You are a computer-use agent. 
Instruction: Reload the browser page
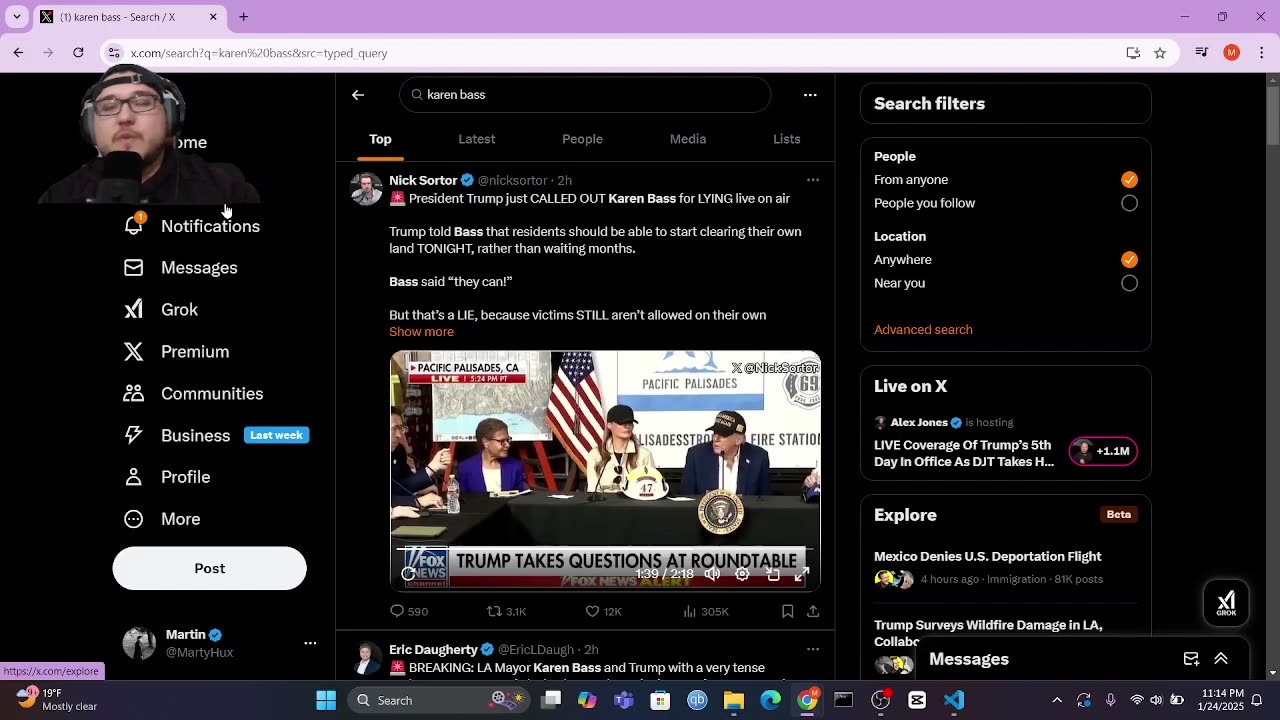click(78, 53)
